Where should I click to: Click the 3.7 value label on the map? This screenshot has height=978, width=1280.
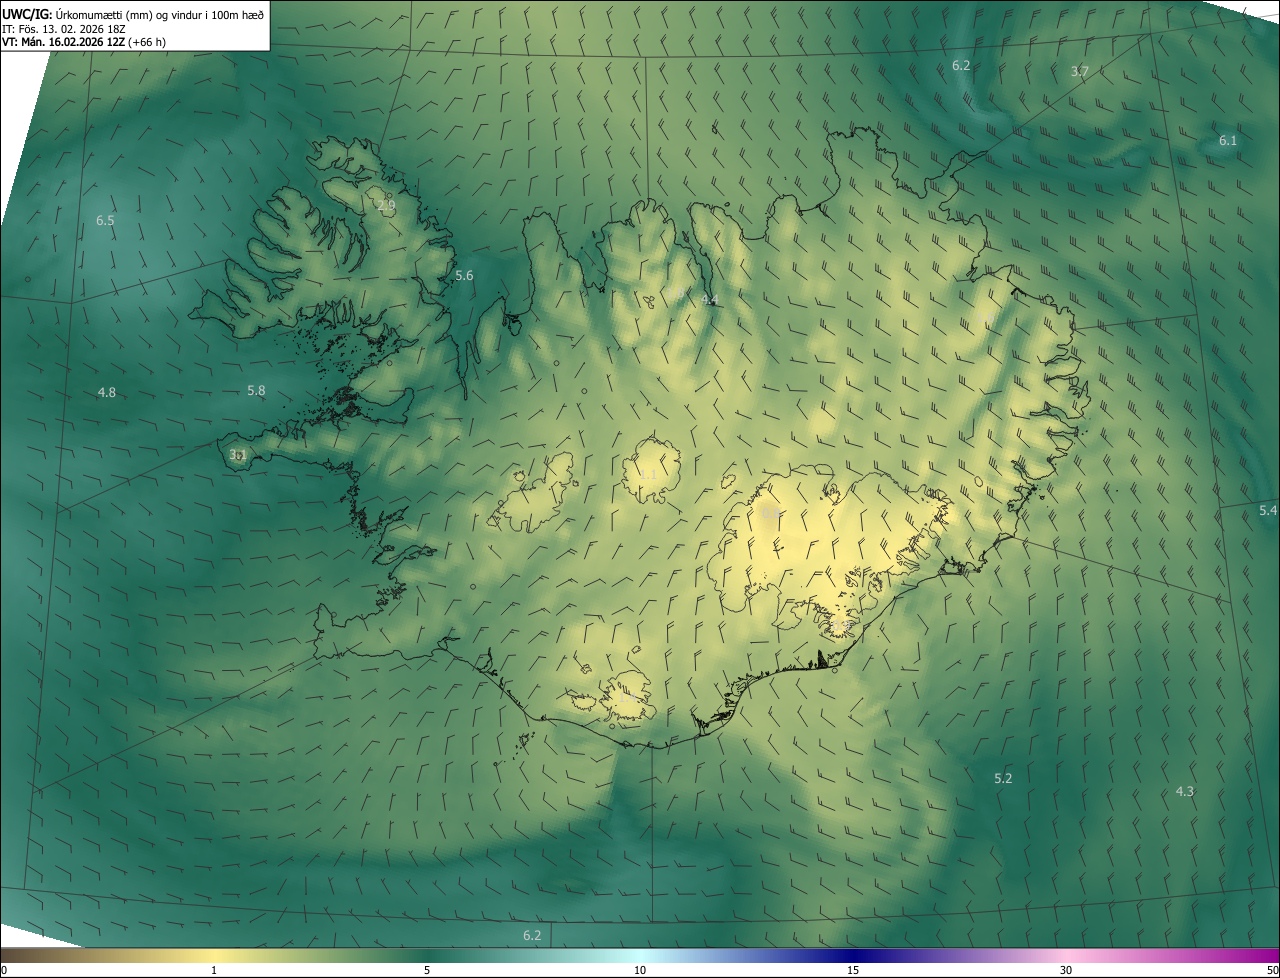pos(1079,71)
